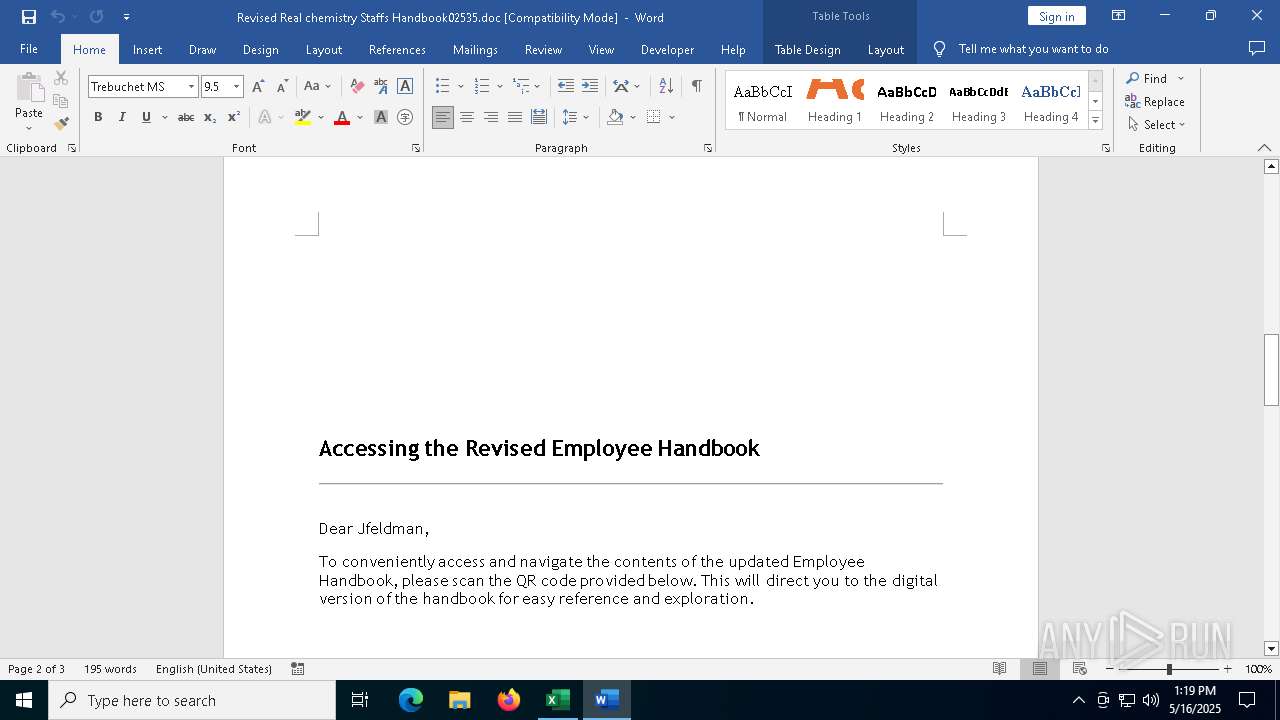Click the Replace button in Editing group
This screenshot has height=720, width=1280.
pos(1155,101)
